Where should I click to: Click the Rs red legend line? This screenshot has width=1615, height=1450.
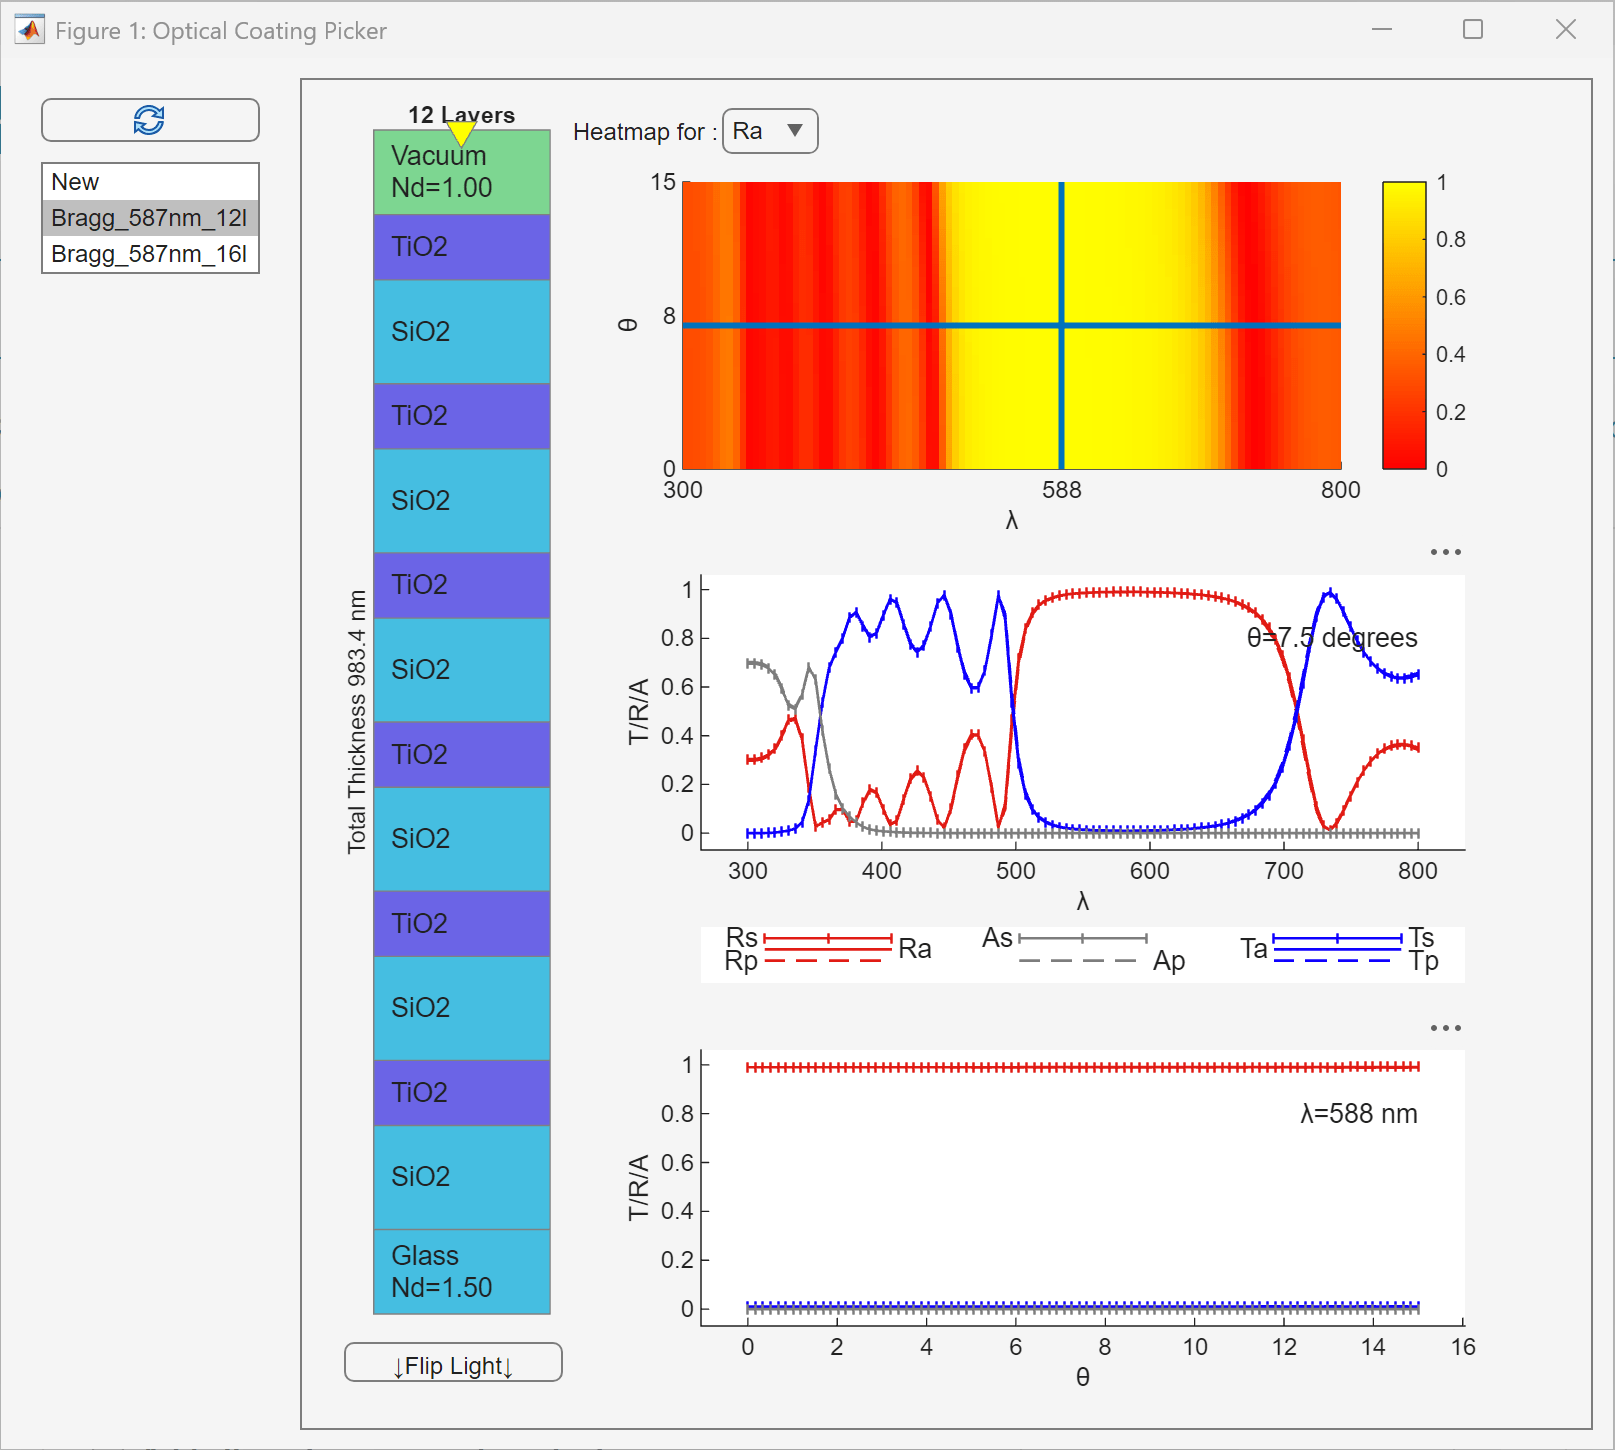click(827, 938)
